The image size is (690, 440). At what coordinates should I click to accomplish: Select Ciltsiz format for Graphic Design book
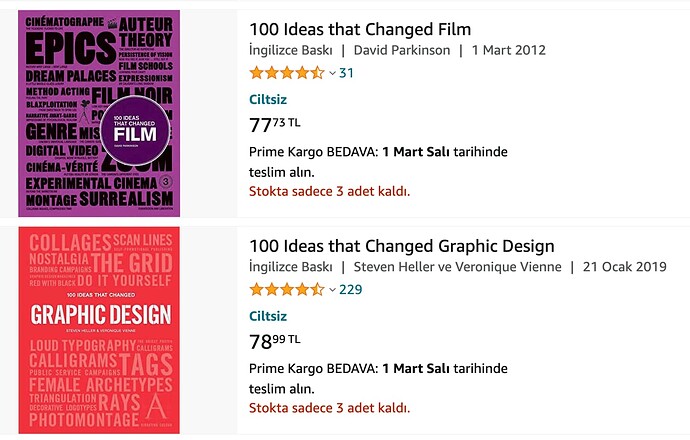(x=268, y=316)
